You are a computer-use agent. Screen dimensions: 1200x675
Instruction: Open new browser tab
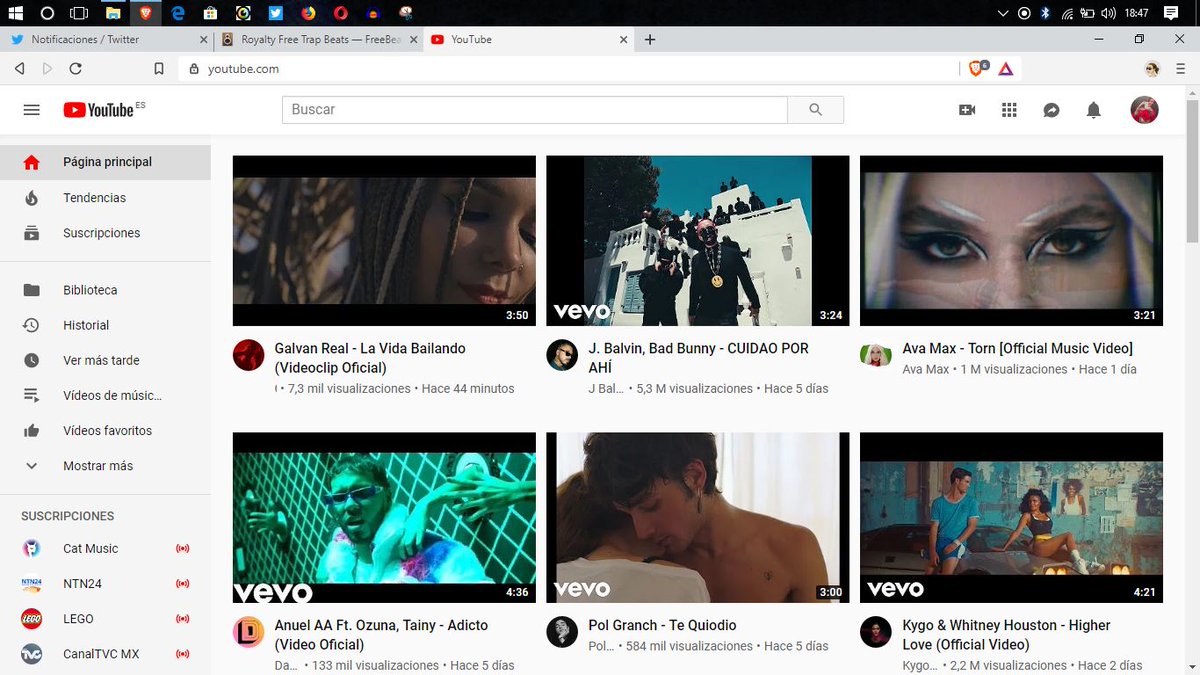pyautogui.click(x=650, y=40)
